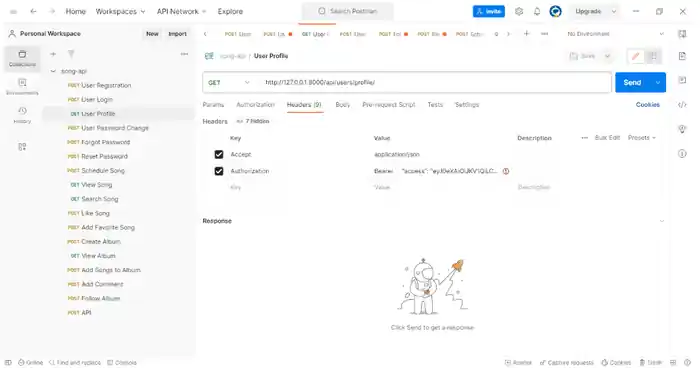Uncheck the Authorization header checkbox
The width and height of the screenshot is (700, 368).
pyautogui.click(x=219, y=171)
